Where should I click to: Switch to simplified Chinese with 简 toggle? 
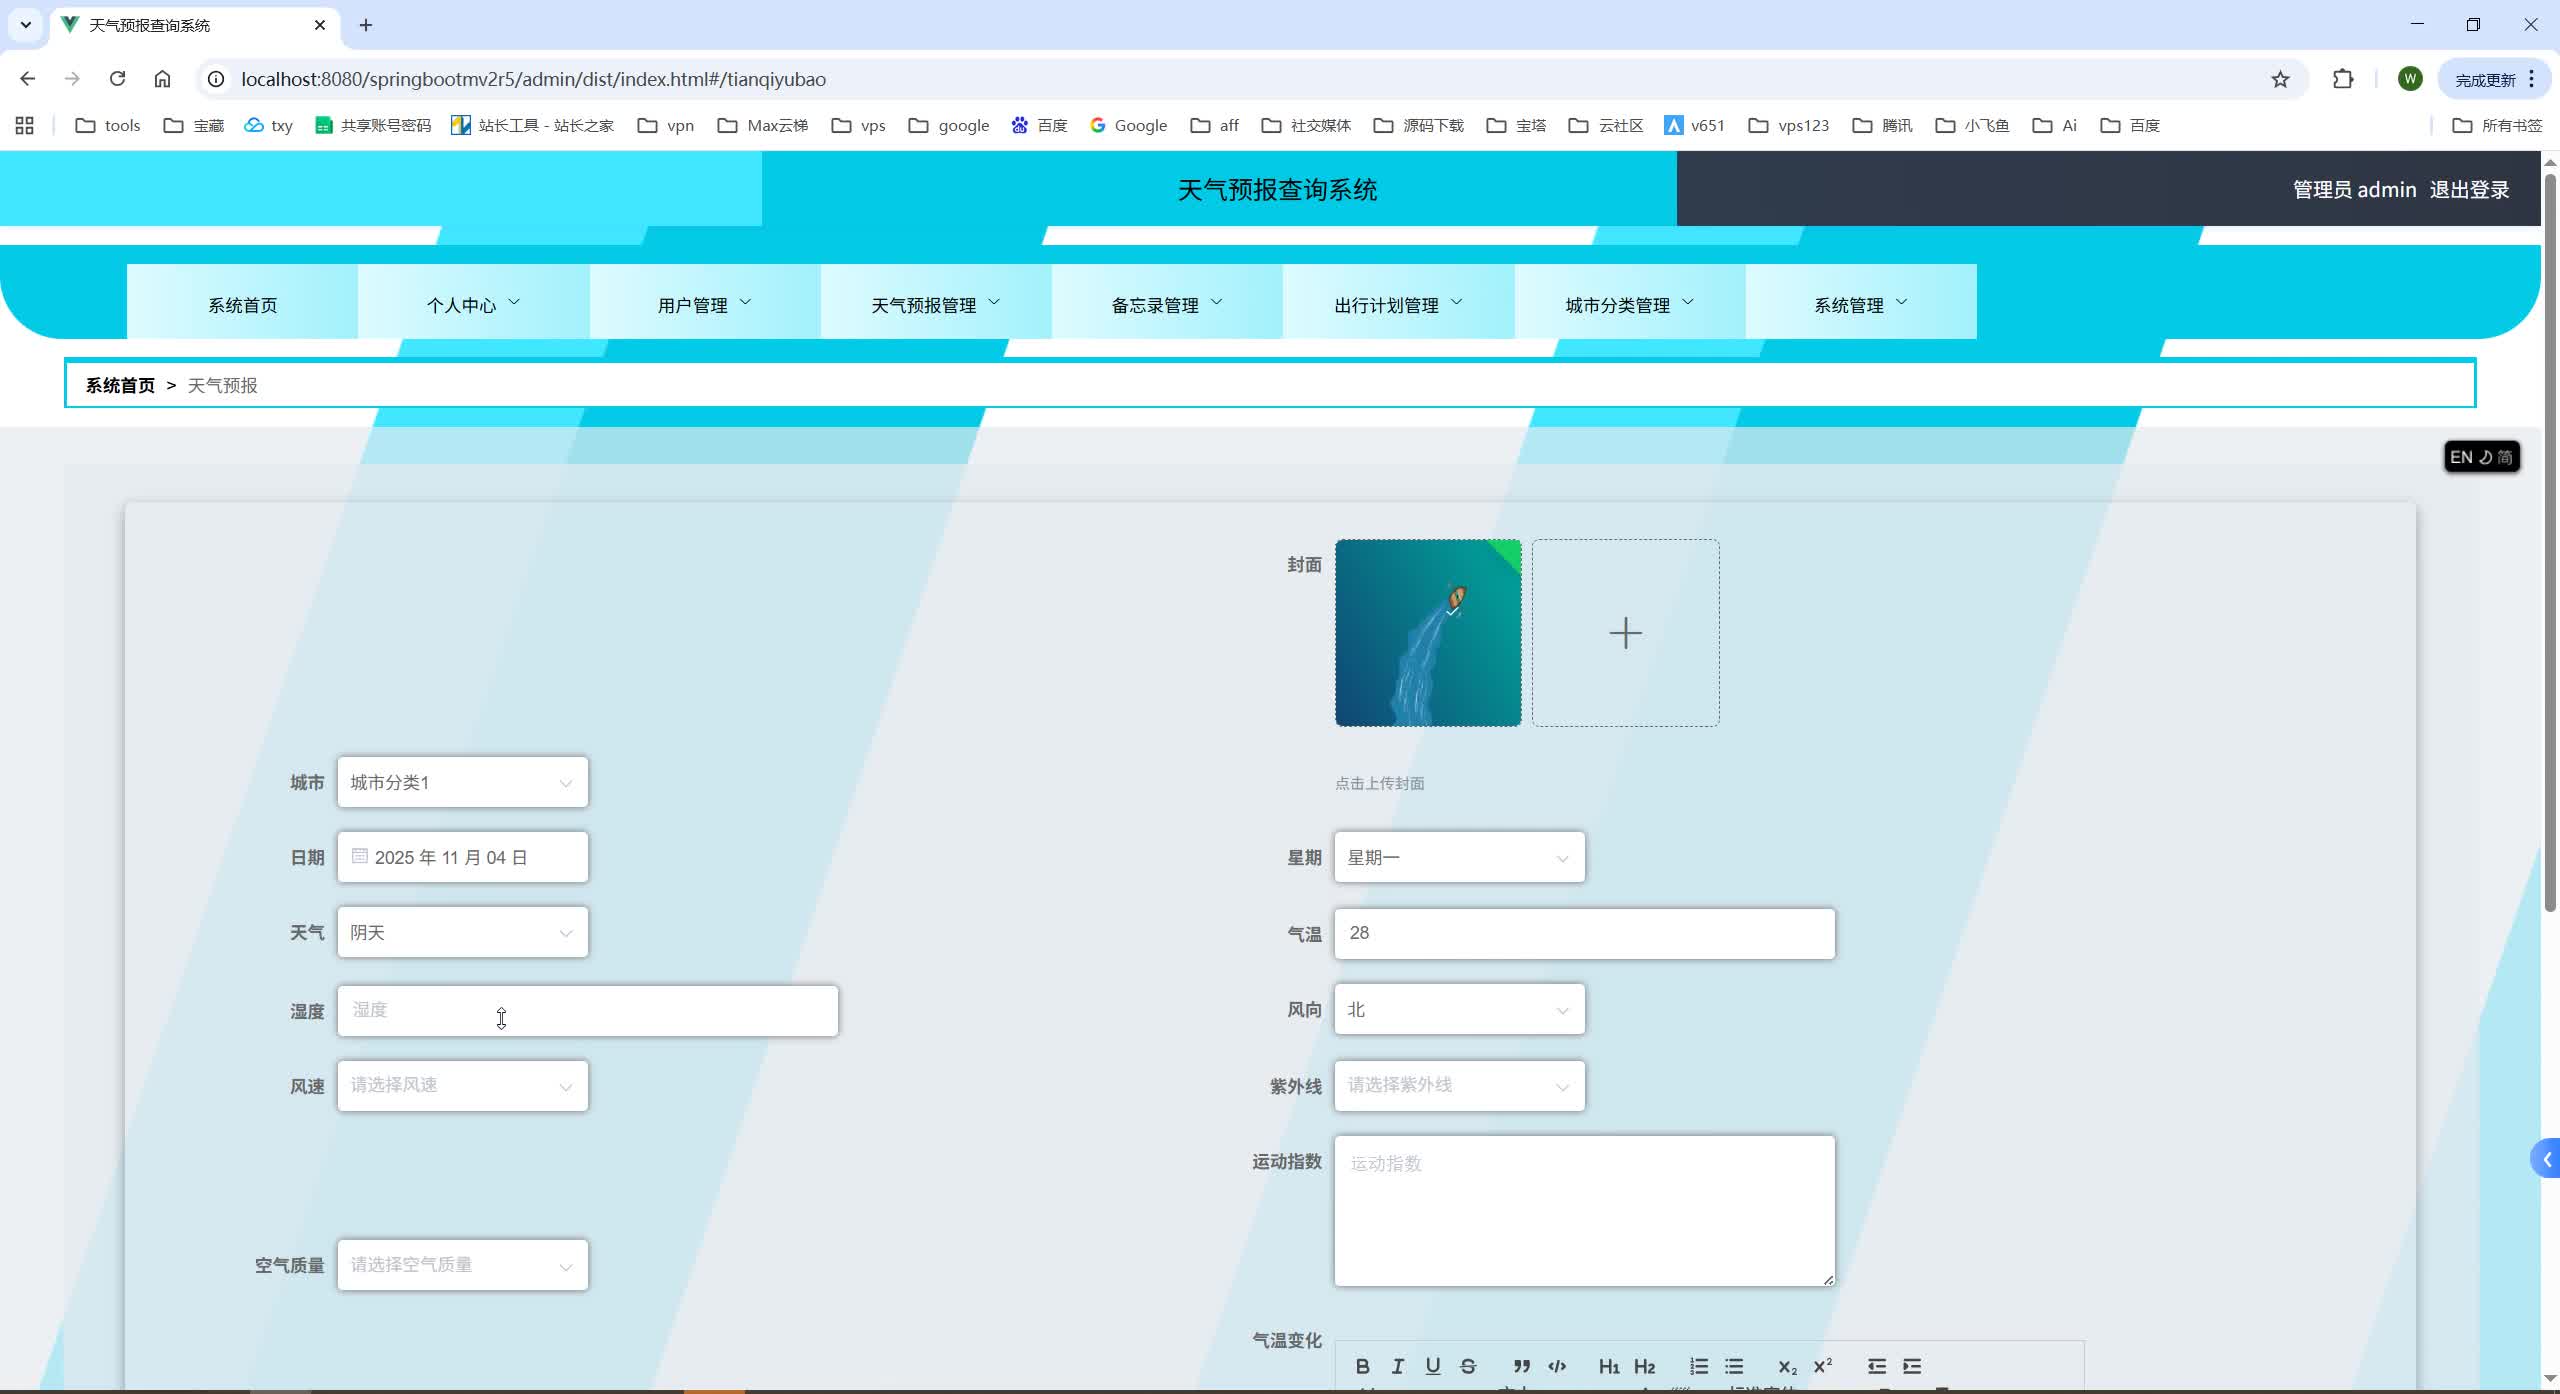click(2505, 456)
